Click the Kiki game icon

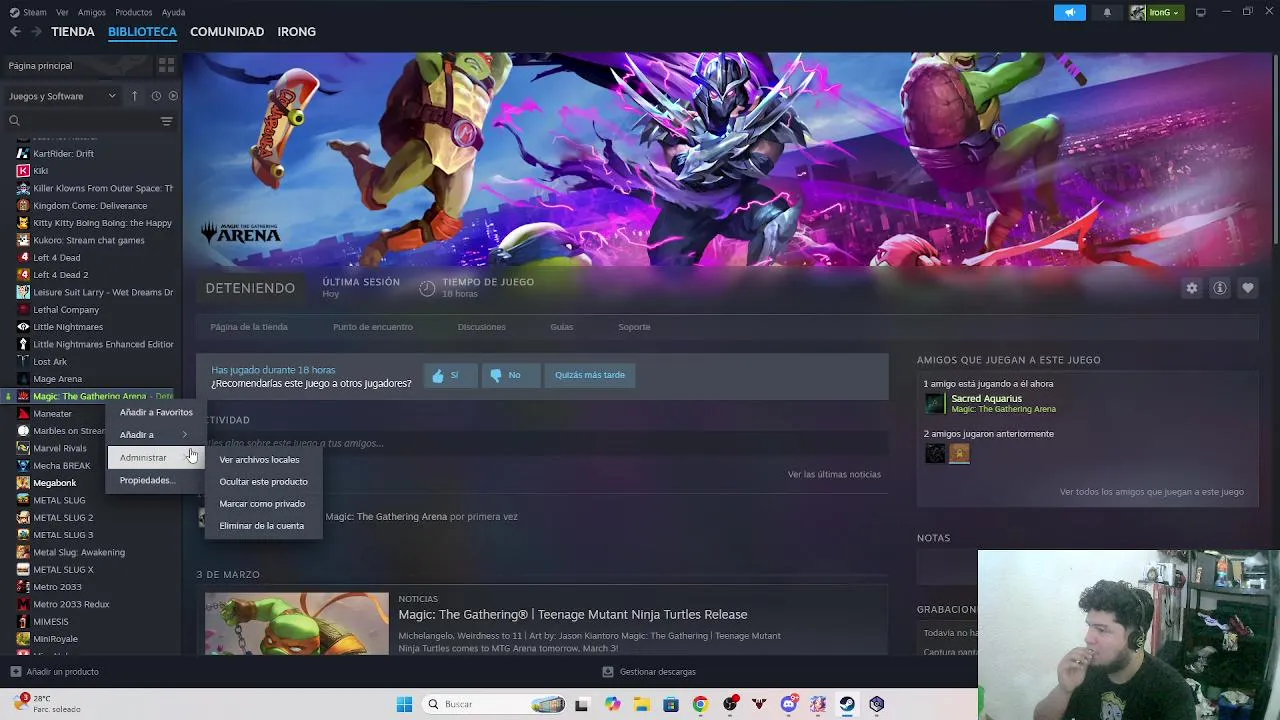23,171
